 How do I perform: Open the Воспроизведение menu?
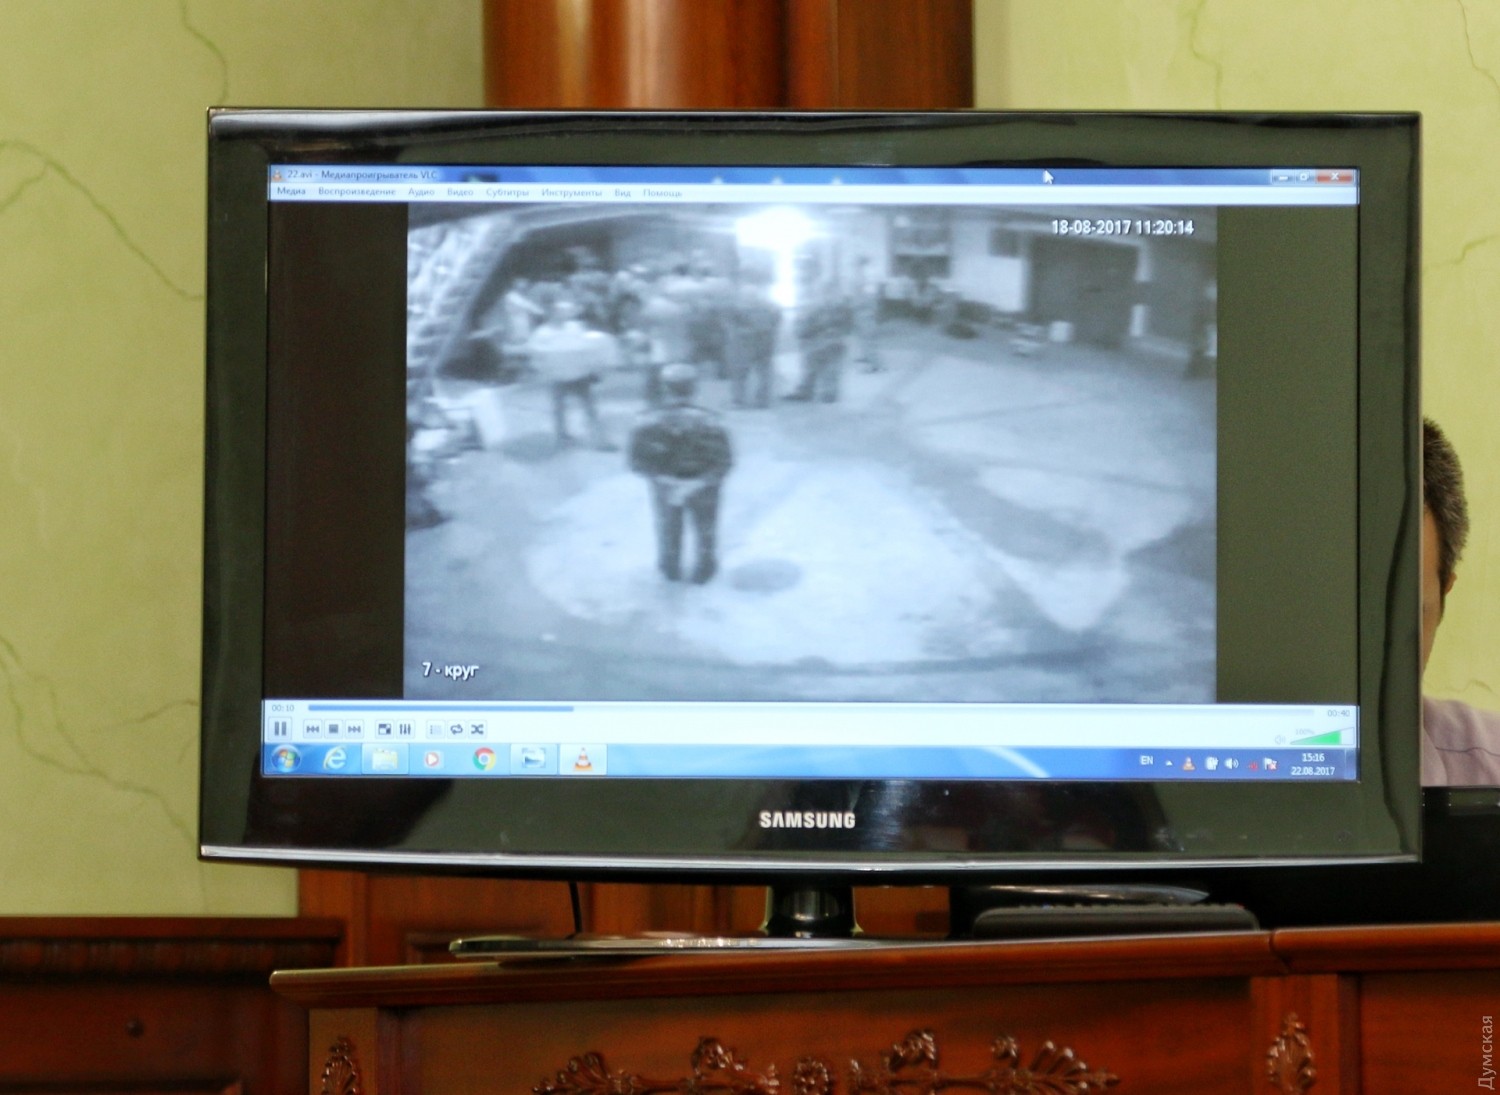[356, 191]
